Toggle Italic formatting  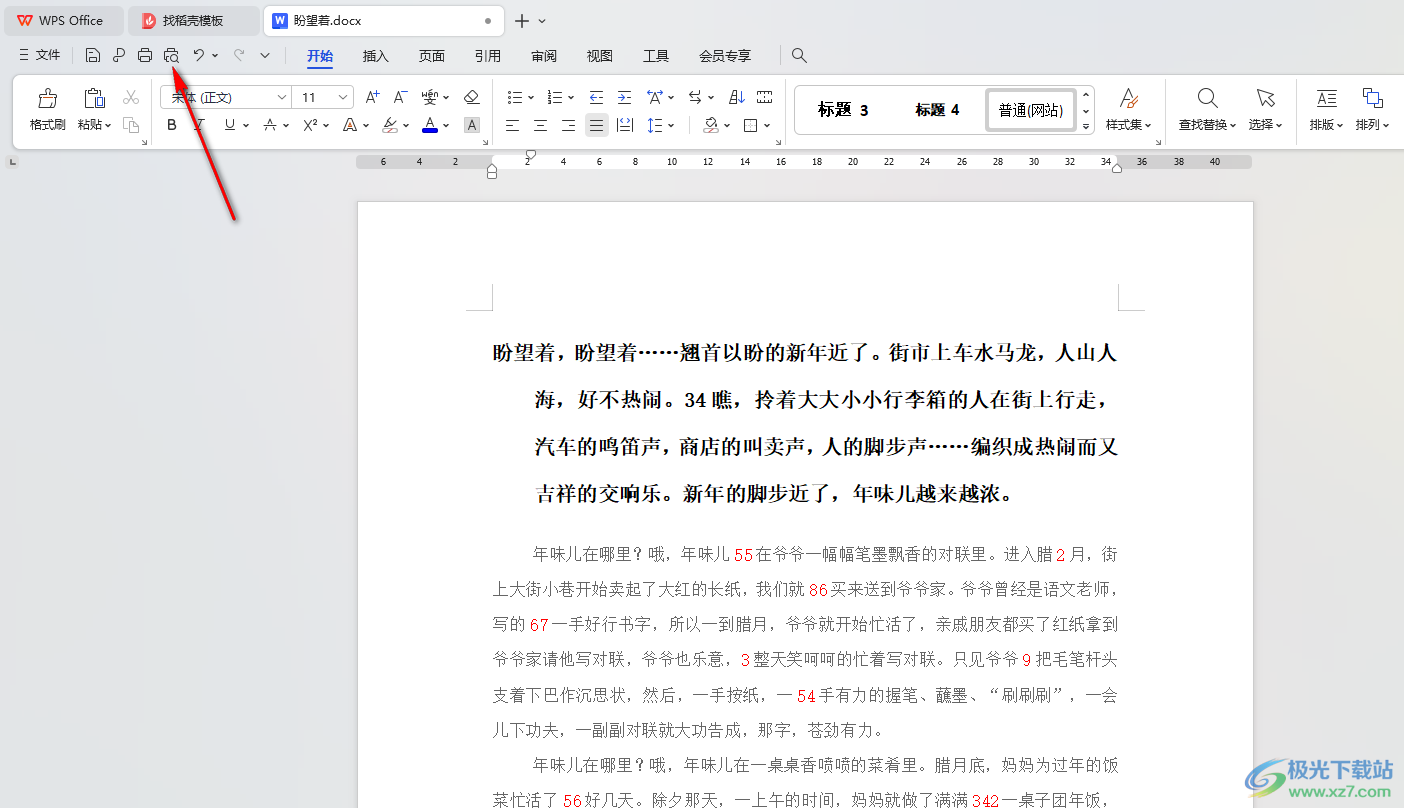[200, 125]
